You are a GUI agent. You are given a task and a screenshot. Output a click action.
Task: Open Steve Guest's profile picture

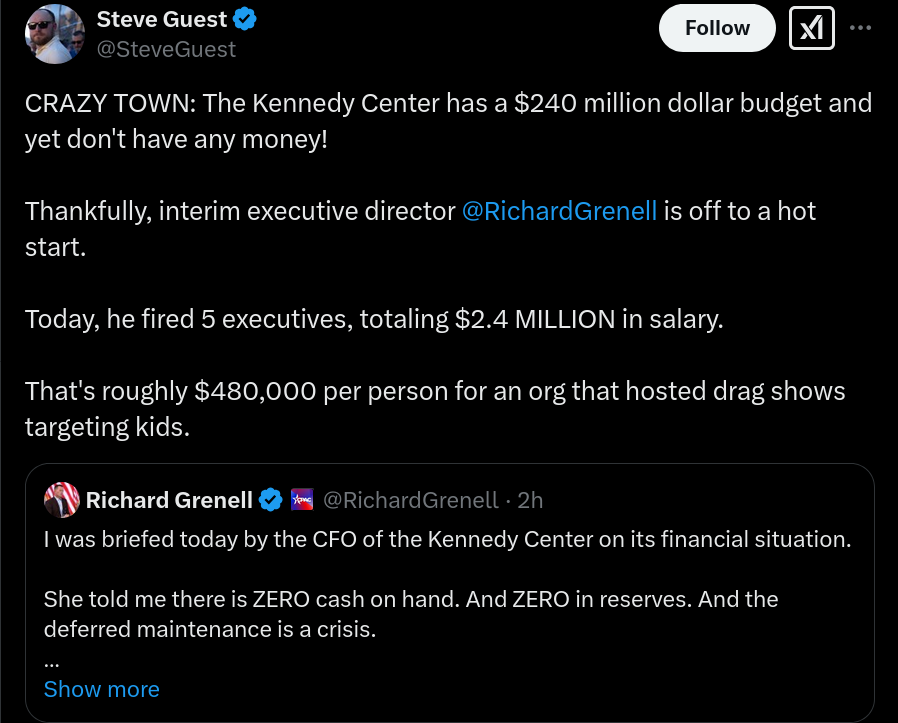(x=55, y=34)
